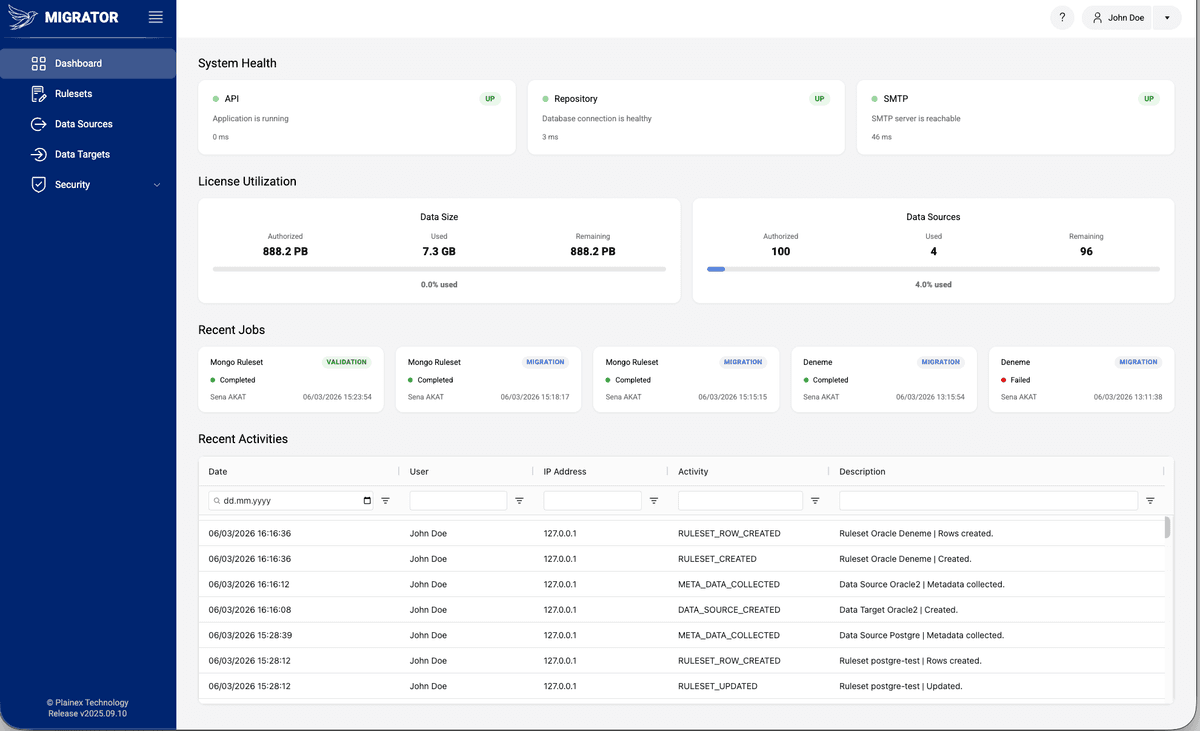Open the Mongo Ruleset VALIDATION job card
Image resolution: width=1200 pixels, height=731 pixels.
[x=291, y=380]
